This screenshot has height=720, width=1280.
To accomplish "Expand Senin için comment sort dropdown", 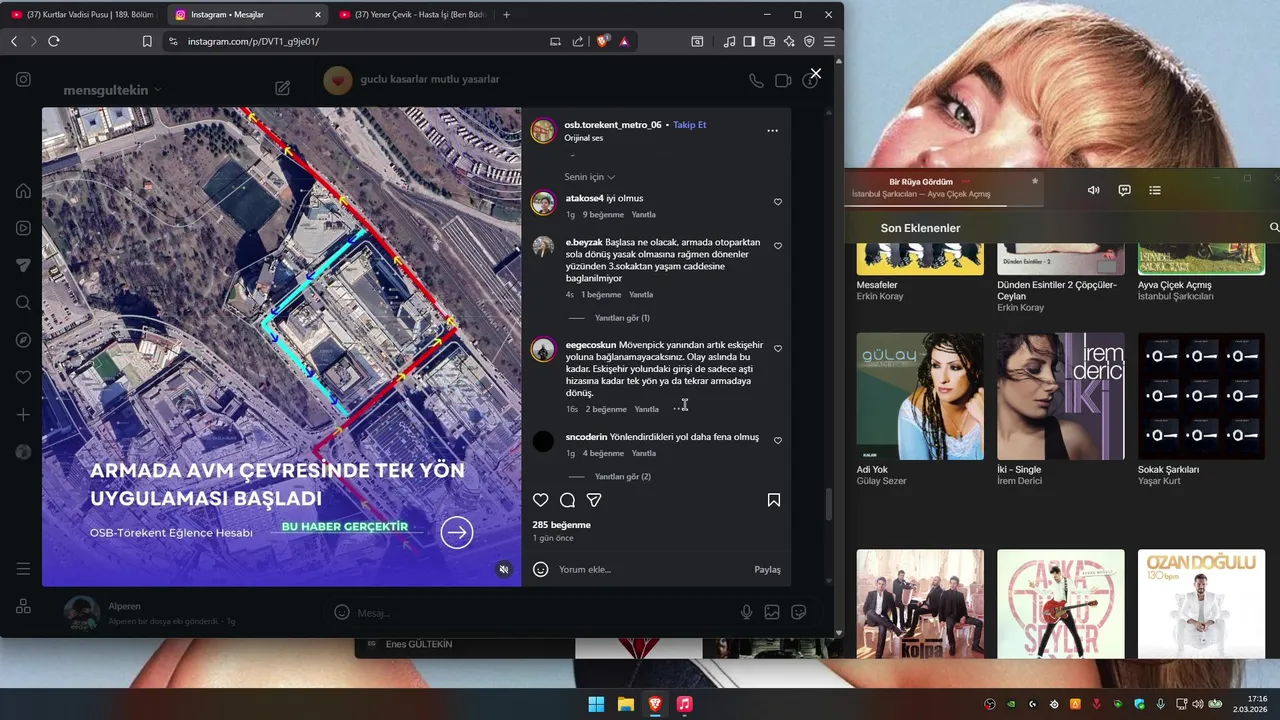I will point(589,177).
